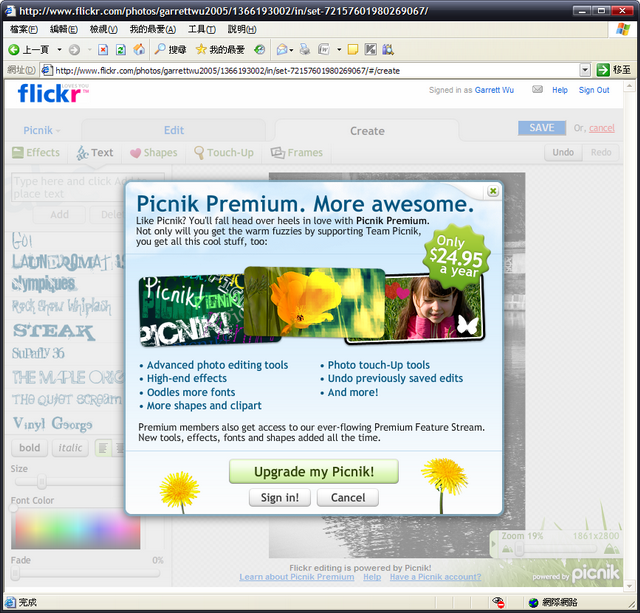640x613 pixels.
Task: Open the 檔案(F) menu
Action: point(24,29)
